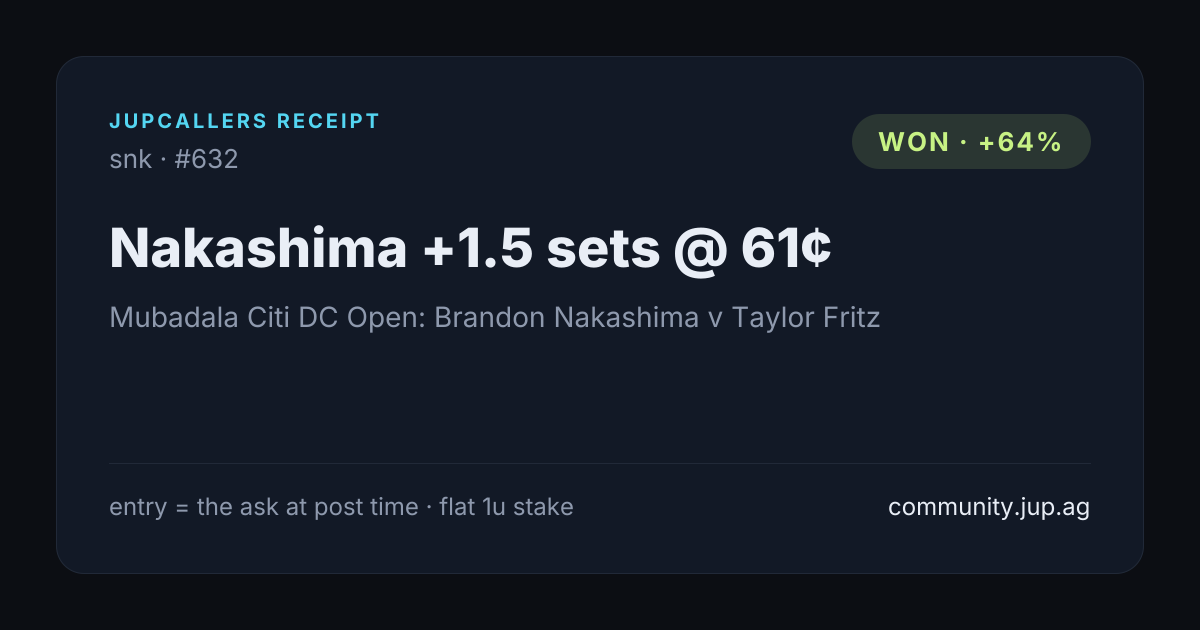Select the Brandon Nakashima player name
This screenshot has width=1200, height=630.
click(566, 318)
